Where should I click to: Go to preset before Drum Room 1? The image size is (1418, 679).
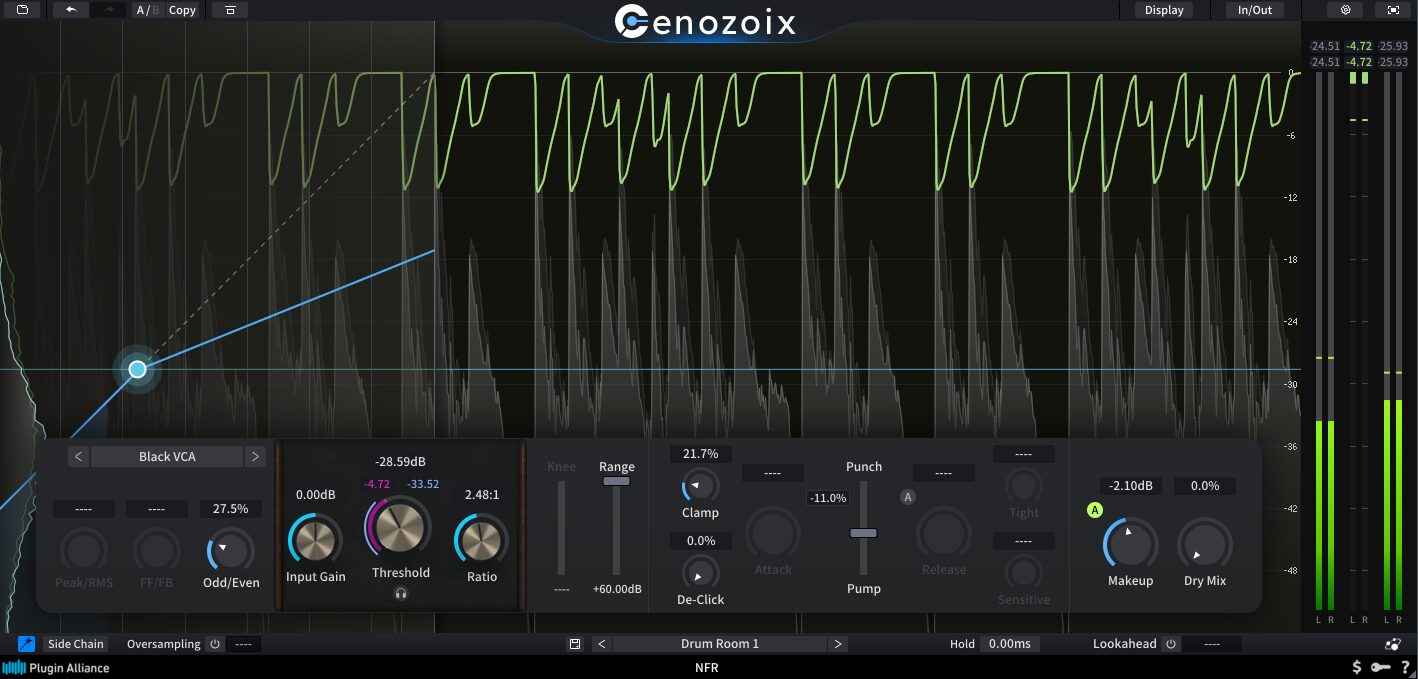[602, 644]
